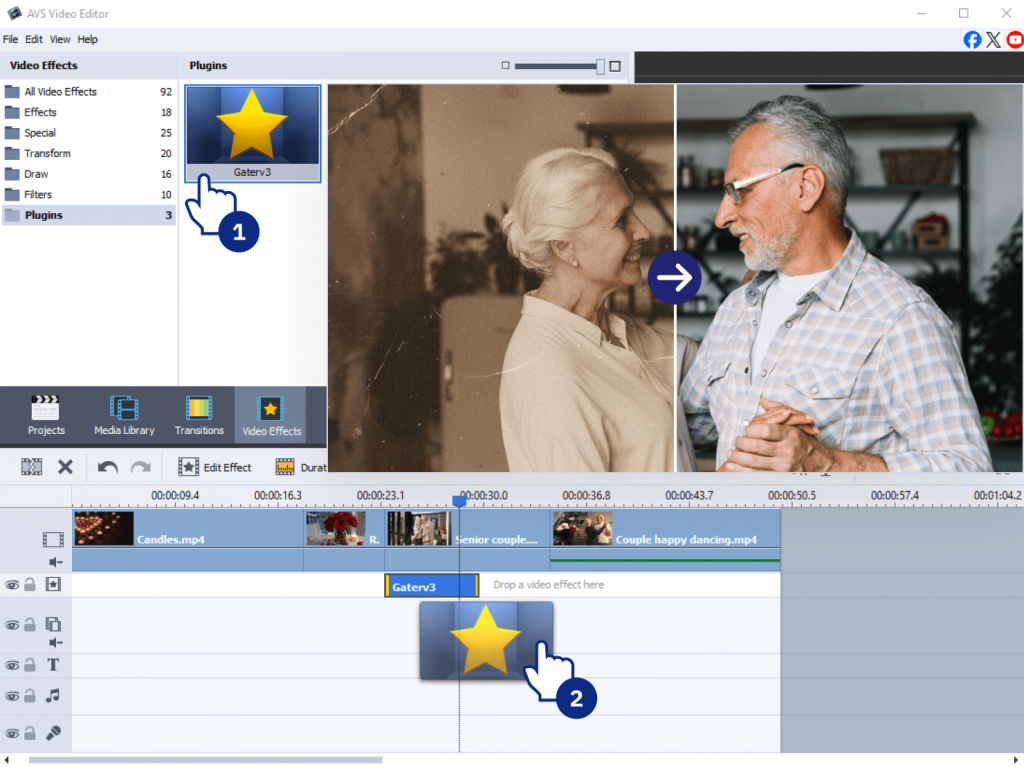Lock the audio music track
1024x767 pixels.
tap(30, 696)
